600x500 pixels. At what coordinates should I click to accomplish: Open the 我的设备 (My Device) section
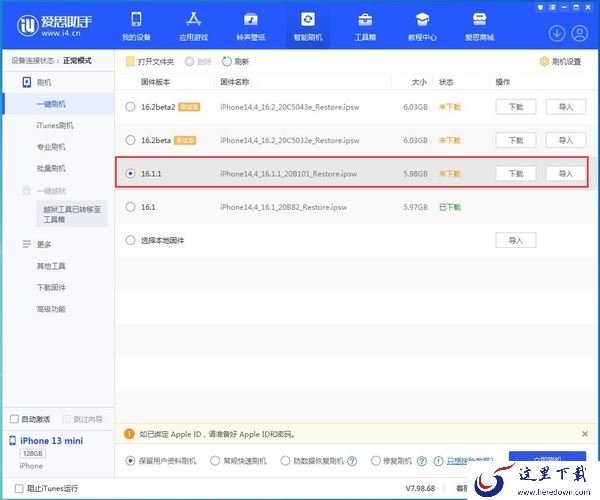click(x=136, y=26)
